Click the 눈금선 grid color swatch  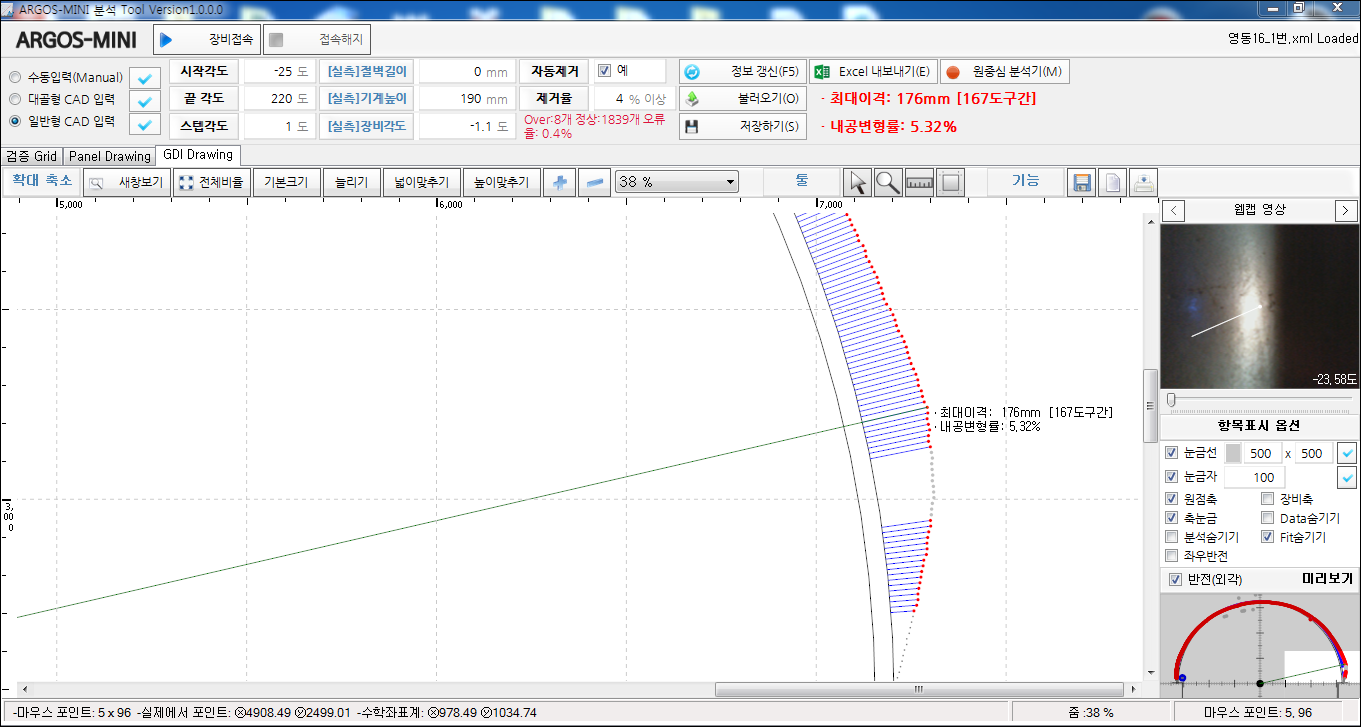1232,453
